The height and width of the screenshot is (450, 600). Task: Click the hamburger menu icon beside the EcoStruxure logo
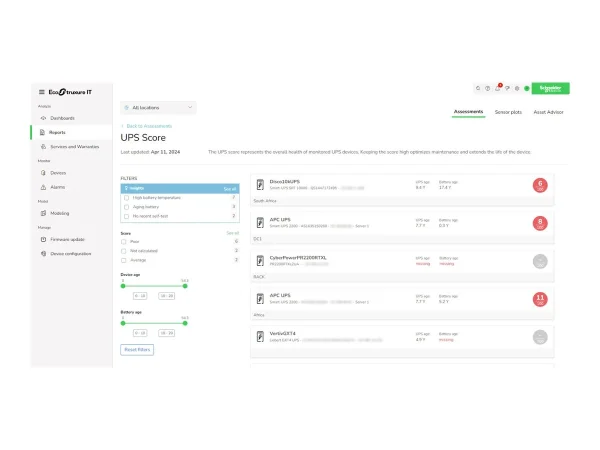coord(42,91)
